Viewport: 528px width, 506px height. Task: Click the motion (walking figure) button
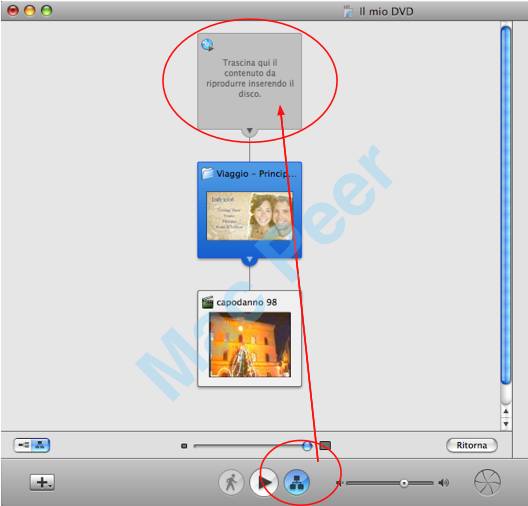(231, 482)
